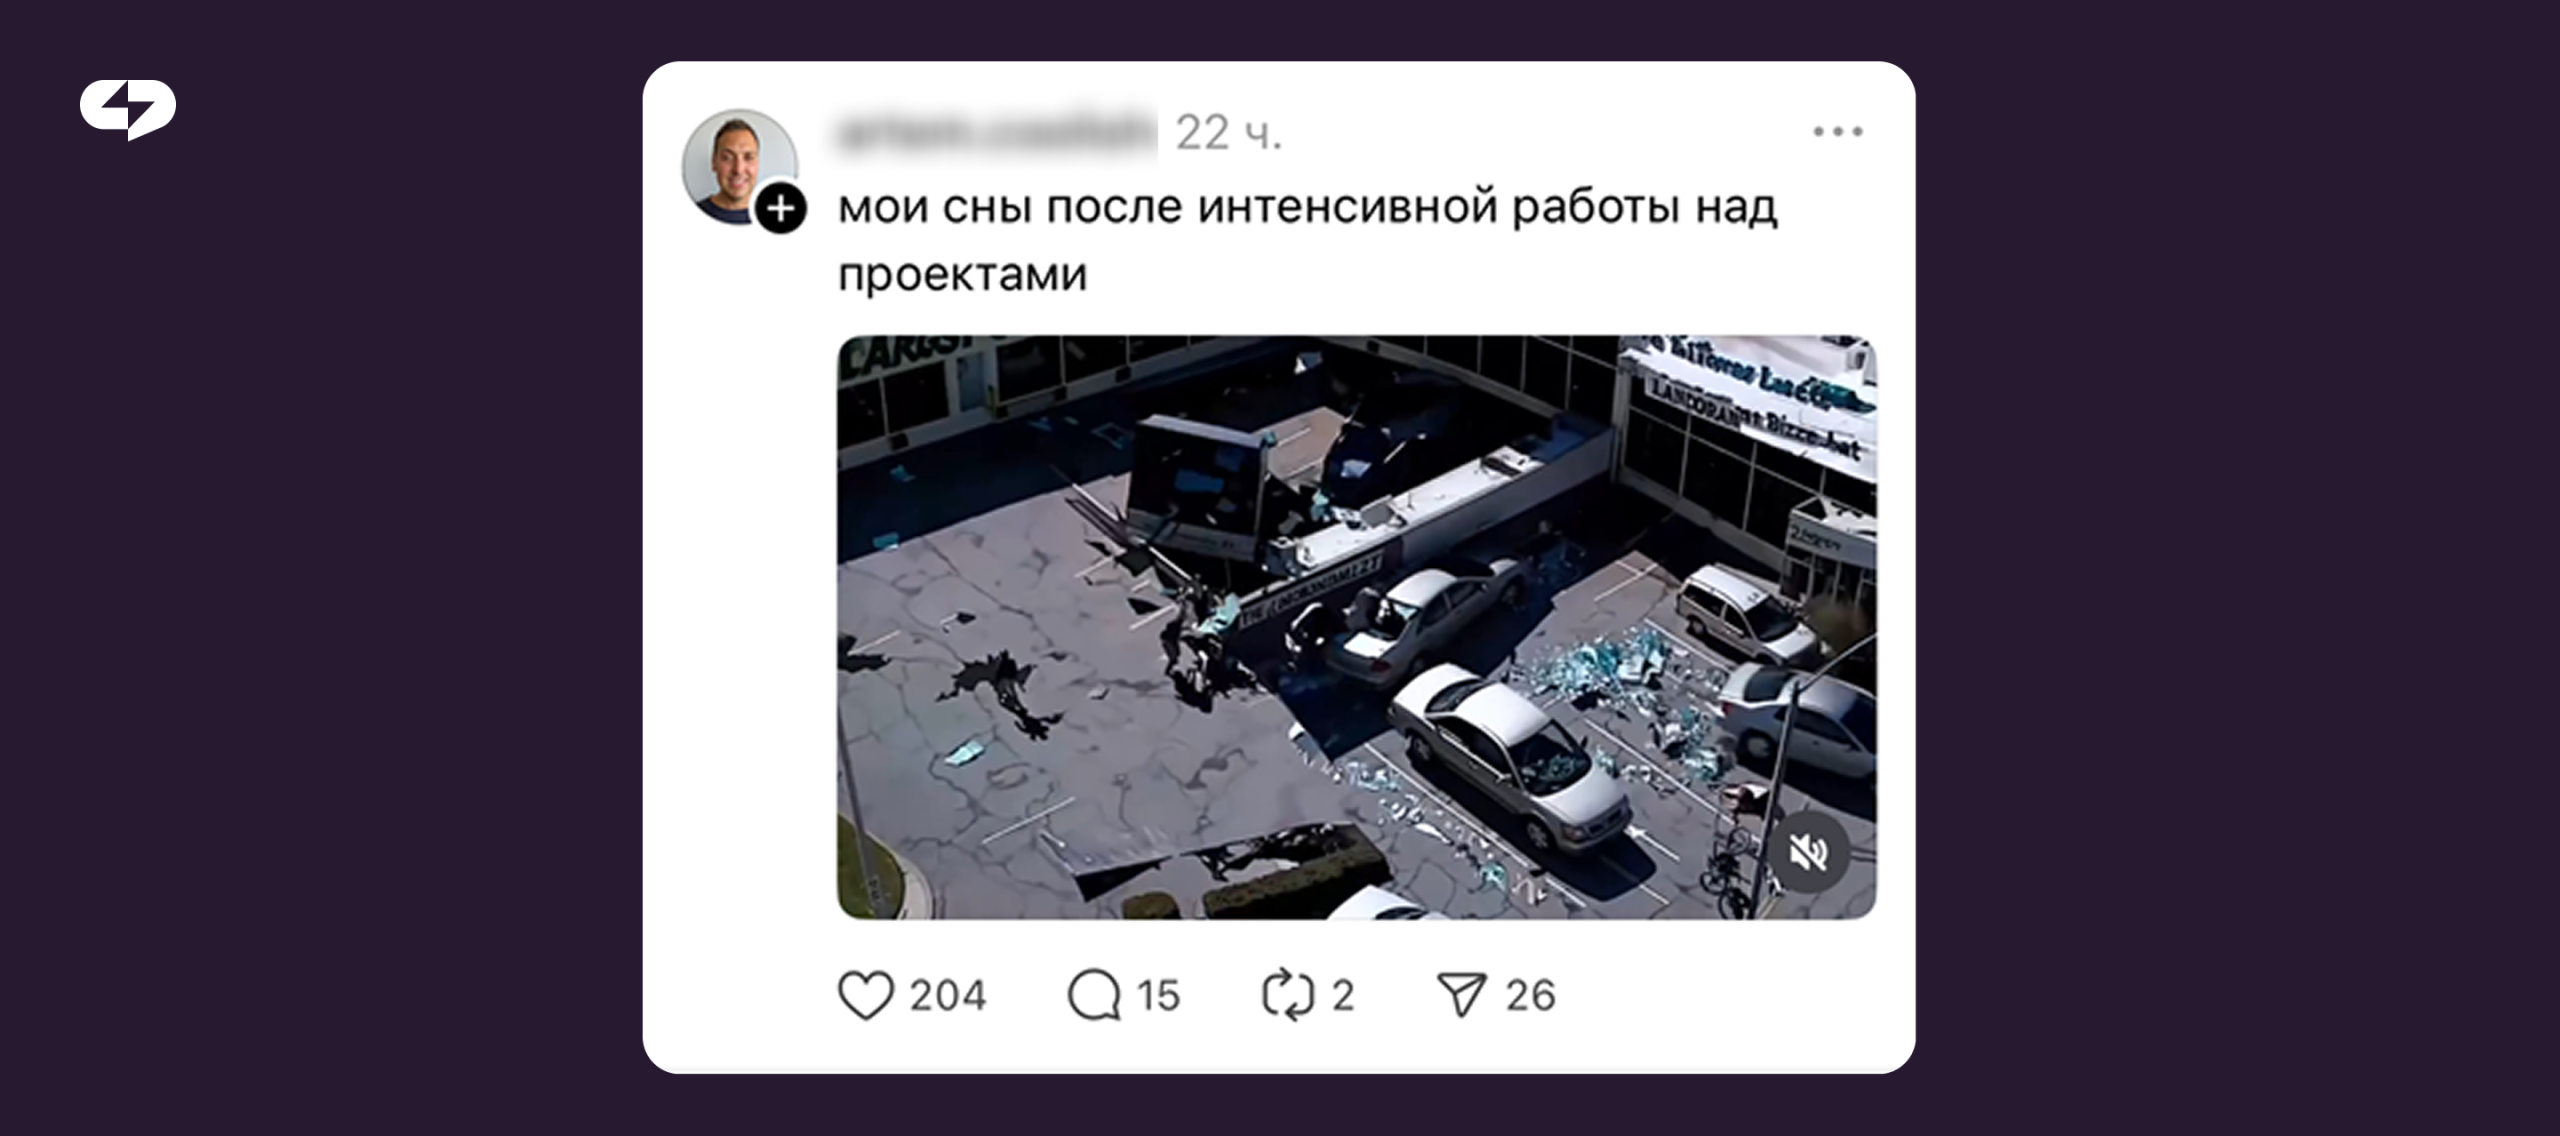Play the parking lot video
The width and height of the screenshot is (2560, 1136).
point(1357,627)
